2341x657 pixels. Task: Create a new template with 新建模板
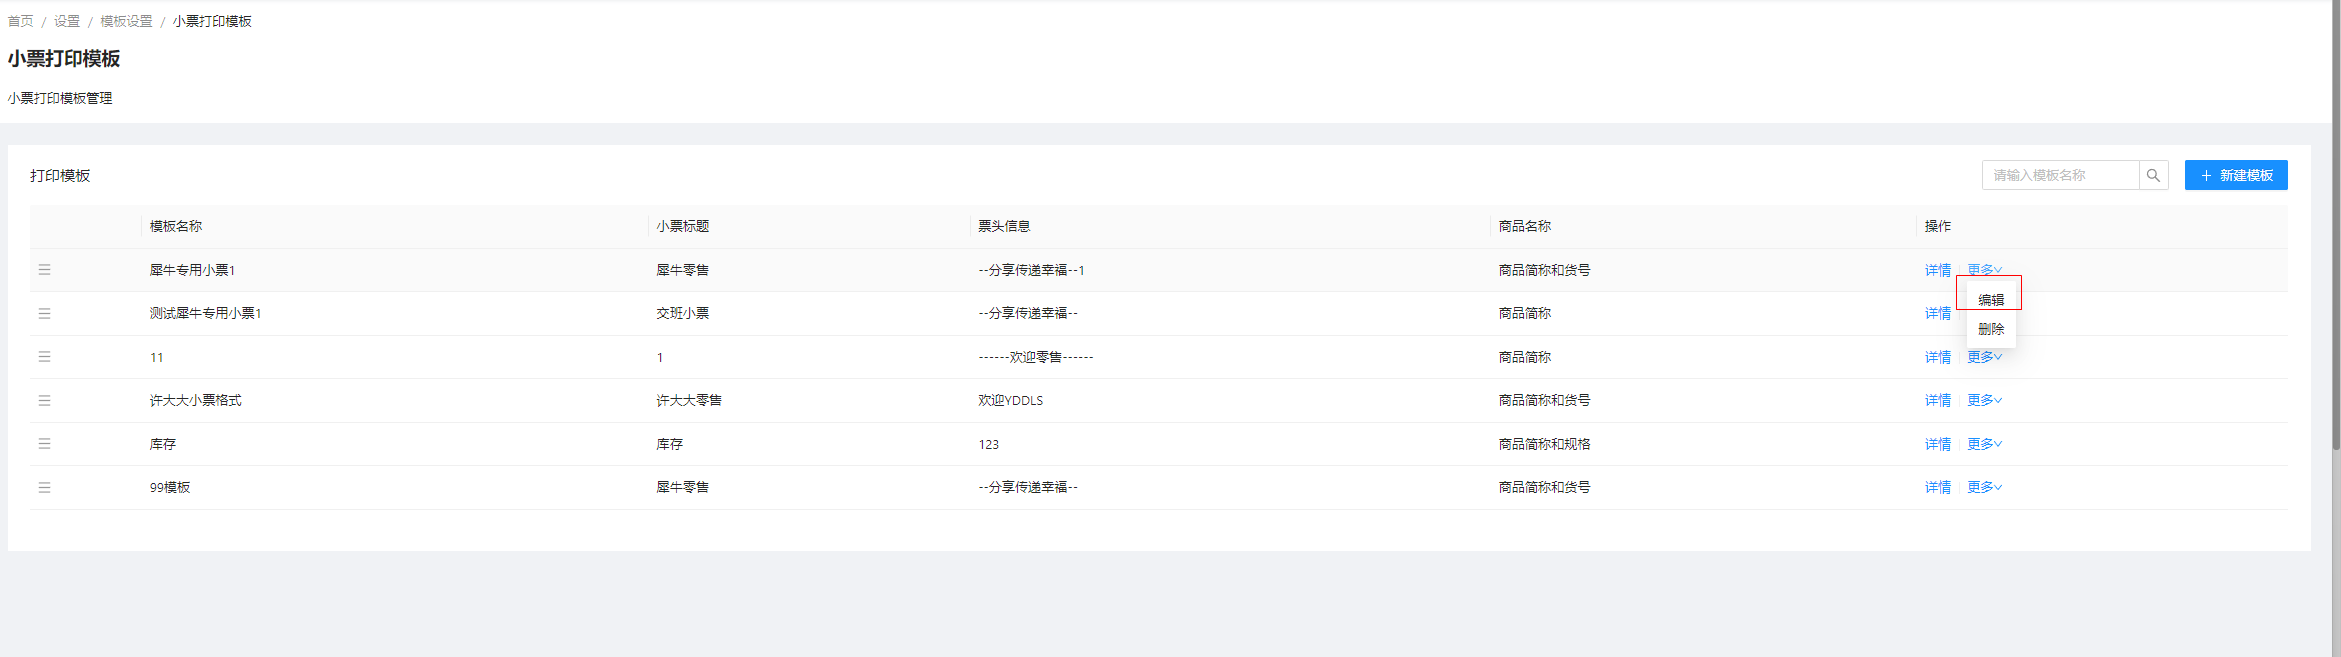pos(2236,175)
